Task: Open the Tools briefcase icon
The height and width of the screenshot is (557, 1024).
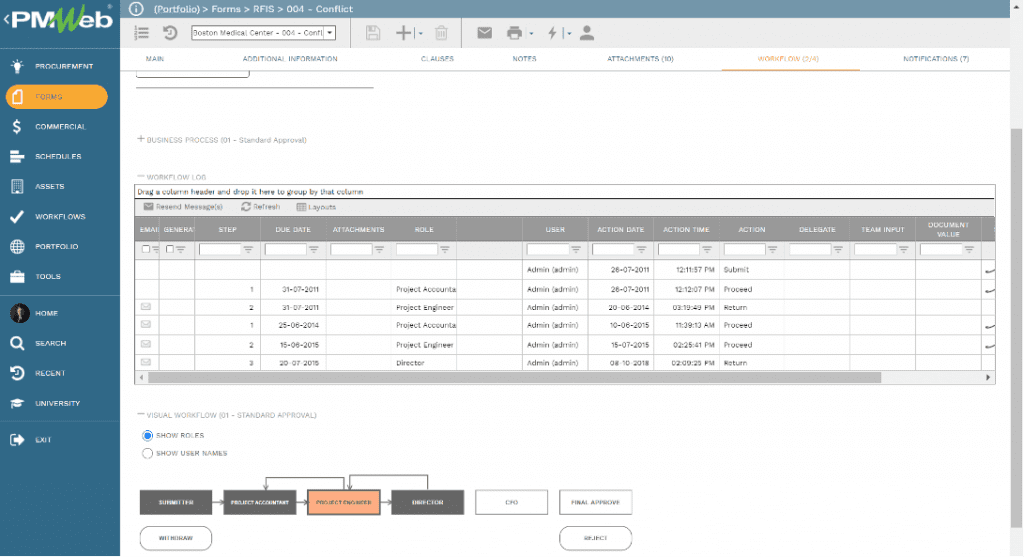Action: point(18,276)
